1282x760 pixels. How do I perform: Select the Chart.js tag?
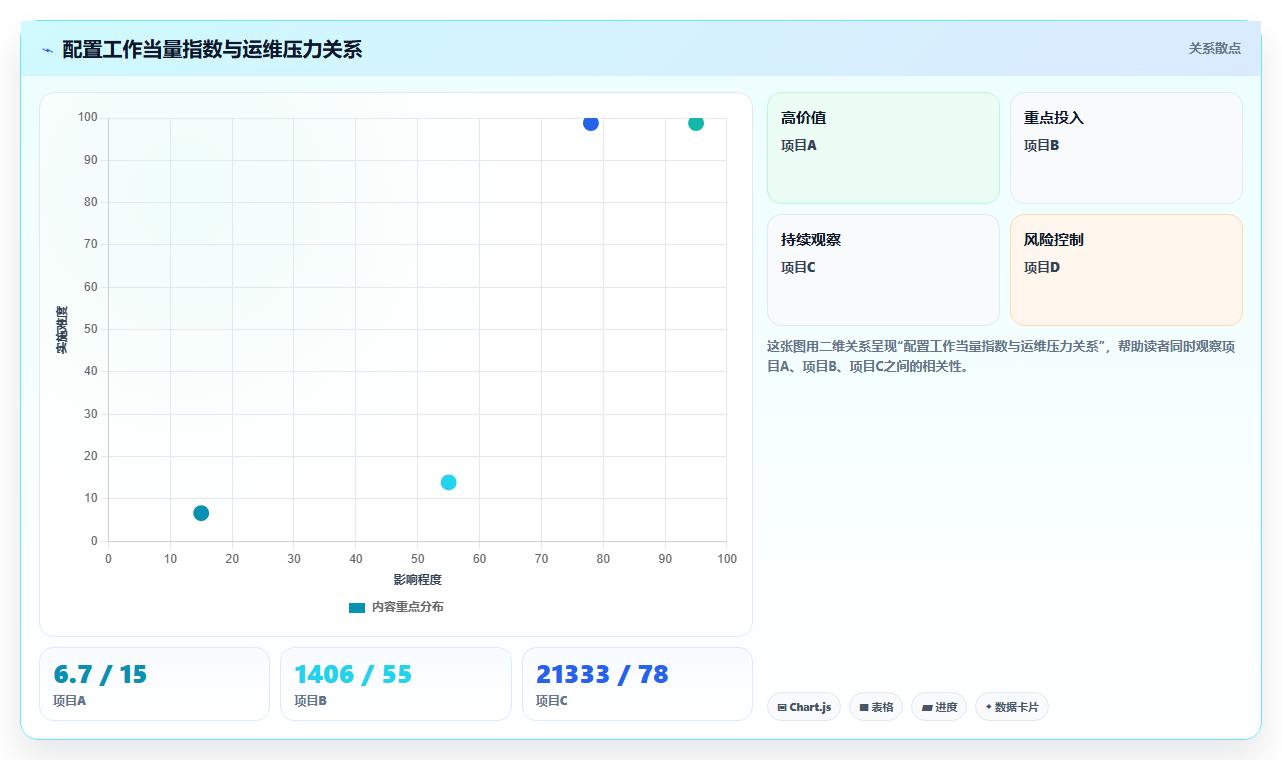click(804, 707)
